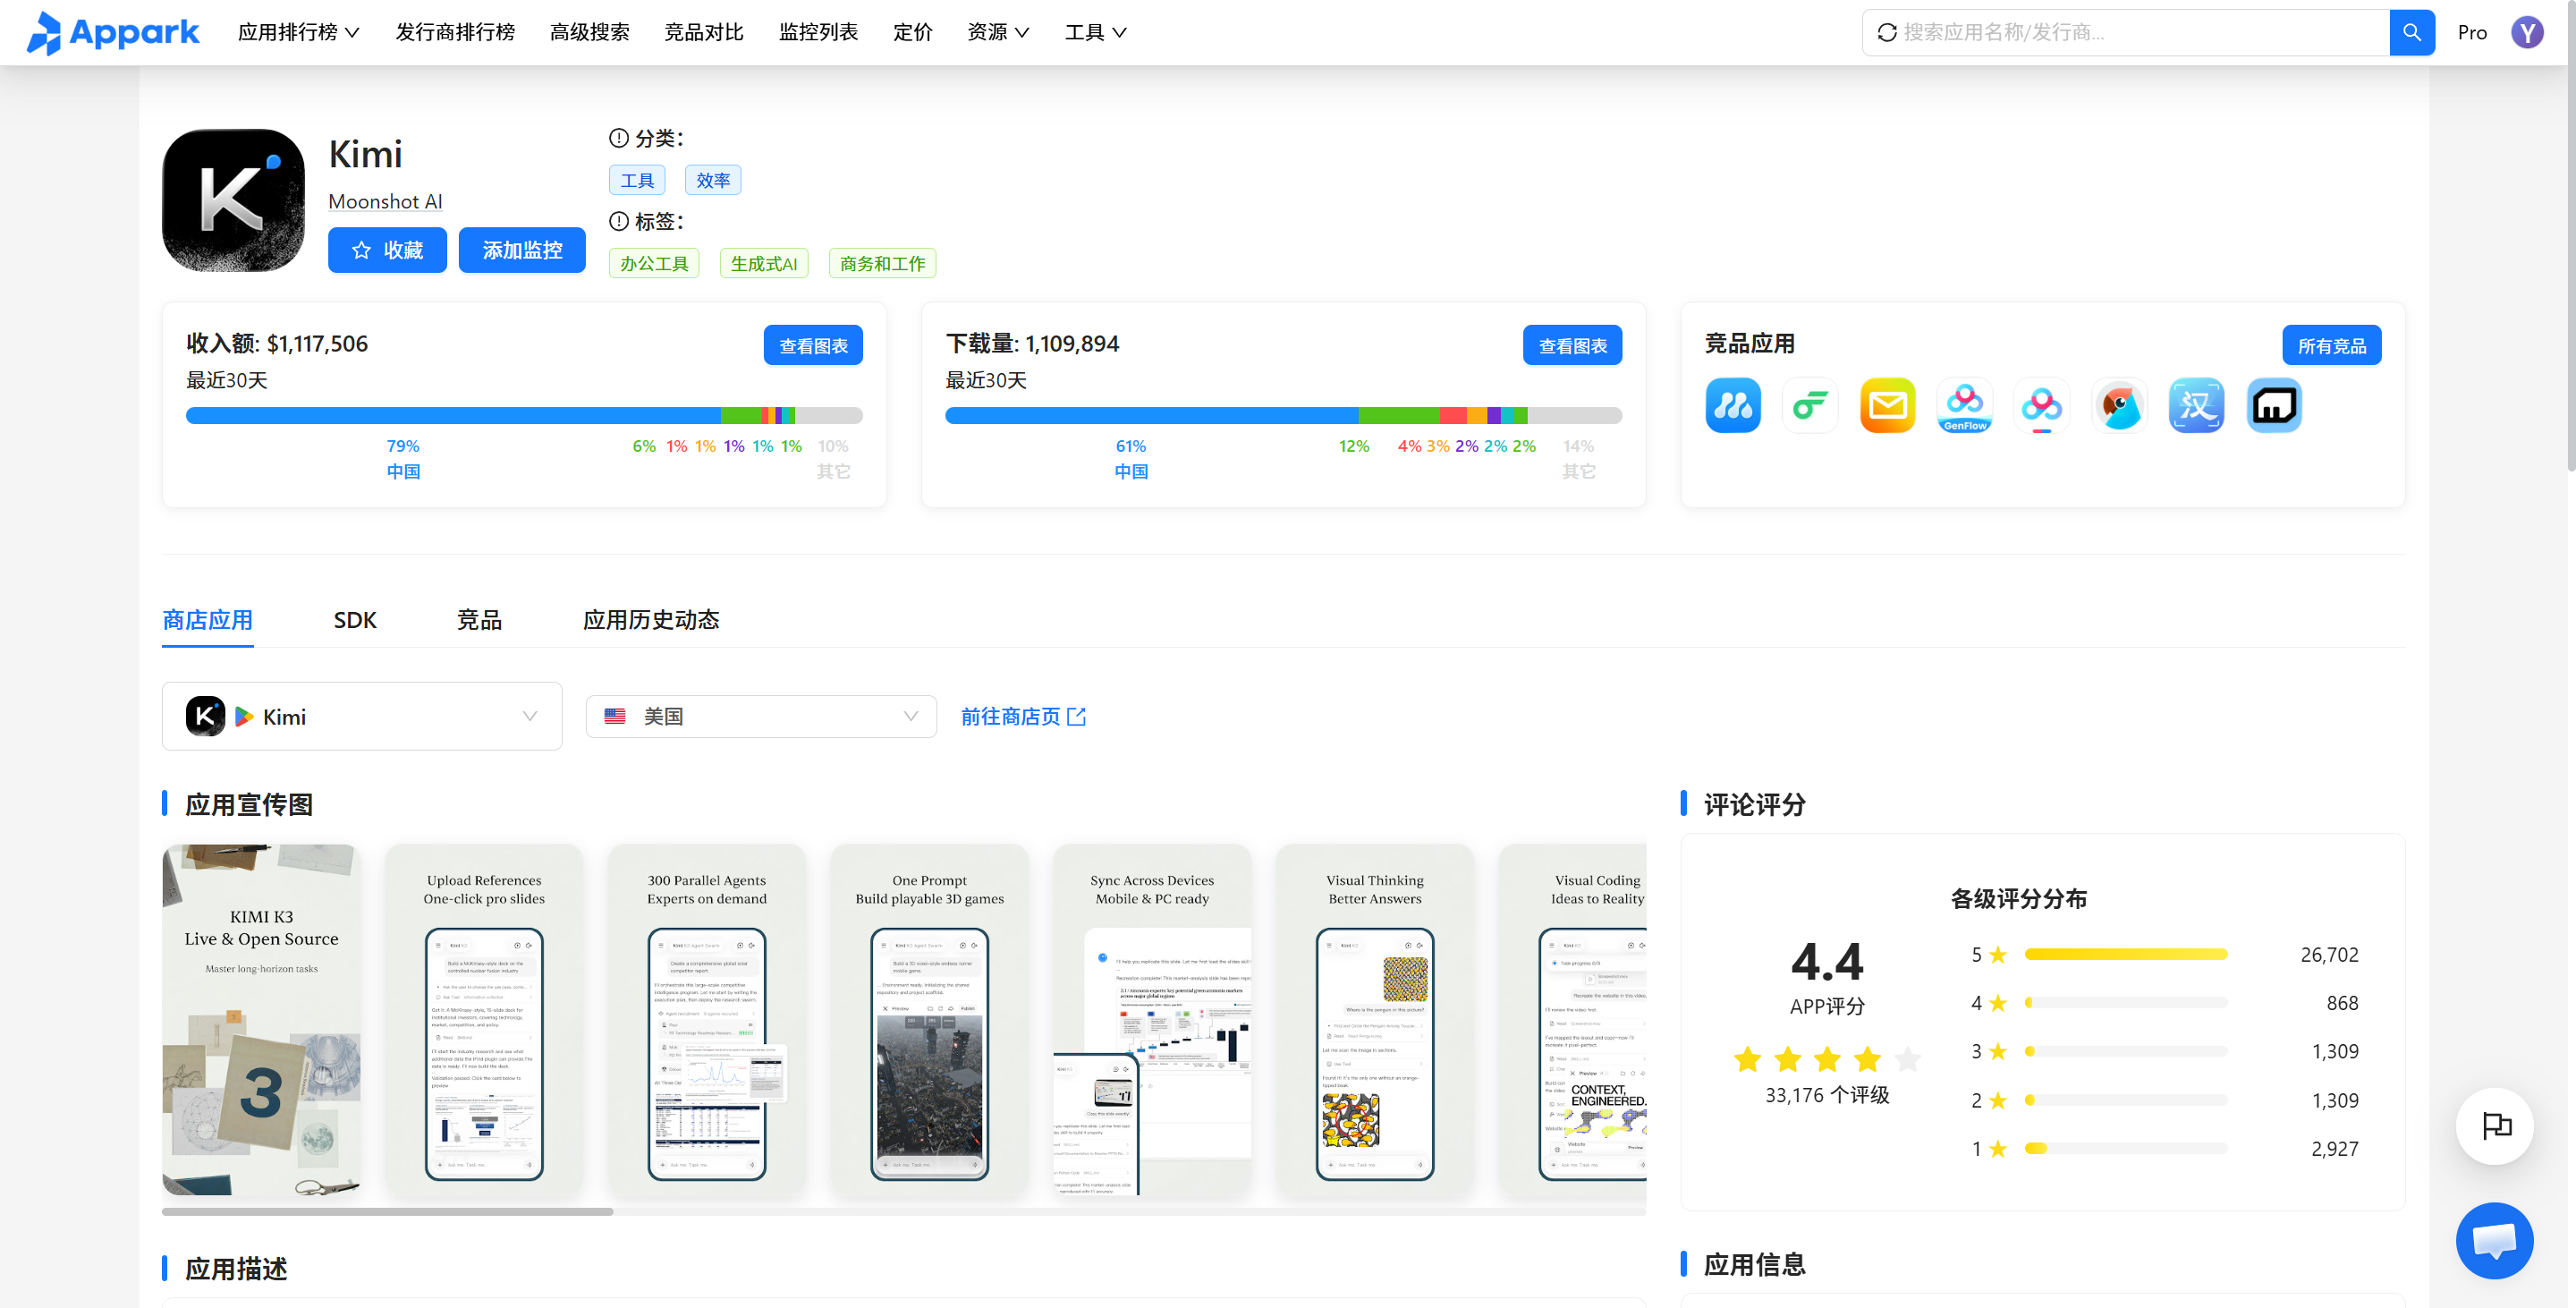The image size is (2576, 1308).
Task: Open the 美国 country dropdown
Action: 761,717
